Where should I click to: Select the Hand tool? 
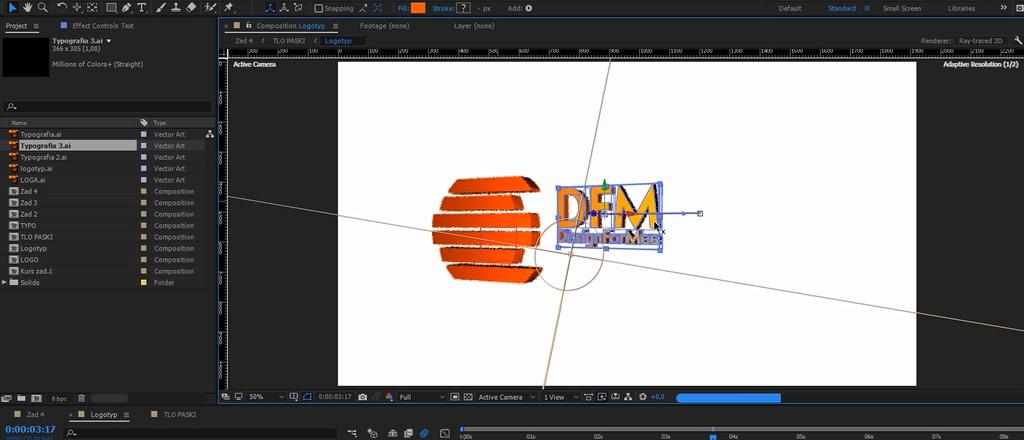click(28, 8)
